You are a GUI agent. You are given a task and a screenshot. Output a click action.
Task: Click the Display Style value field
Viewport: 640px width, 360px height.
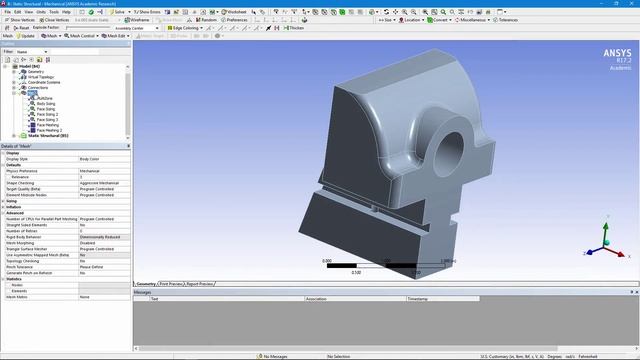pyautogui.click(x=104, y=159)
